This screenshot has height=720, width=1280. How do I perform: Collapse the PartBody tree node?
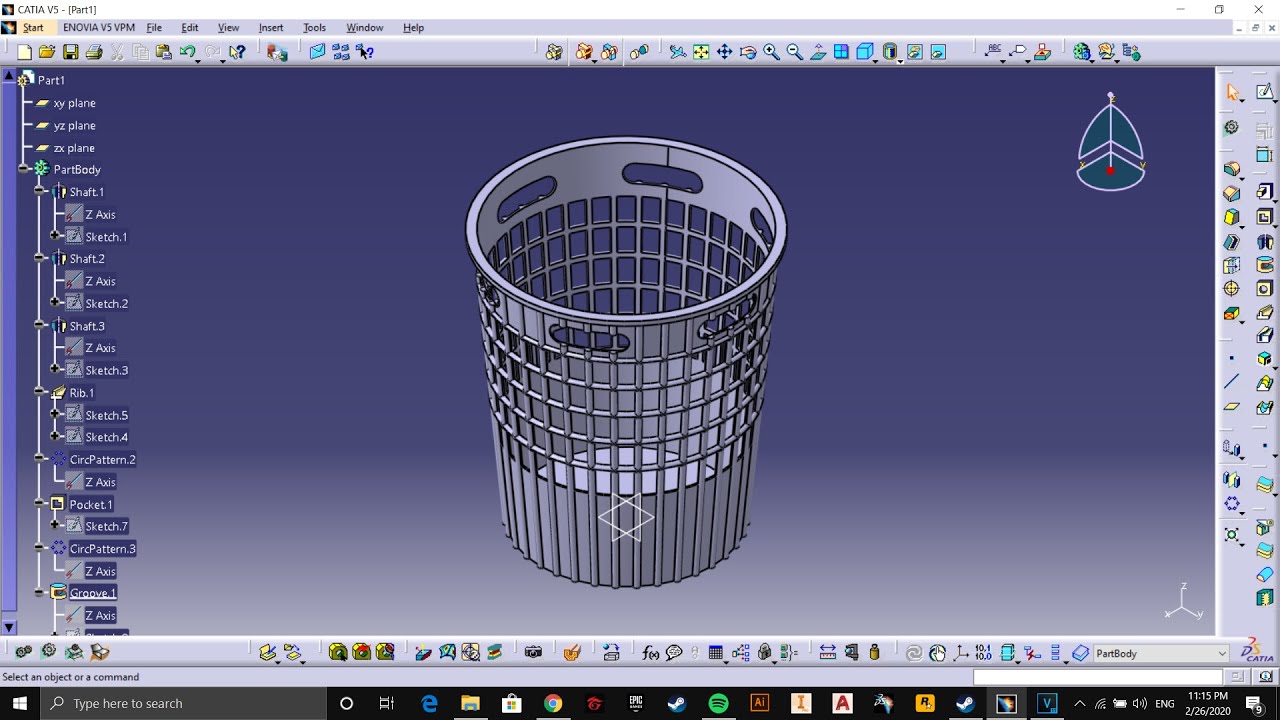(x=23, y=169)
